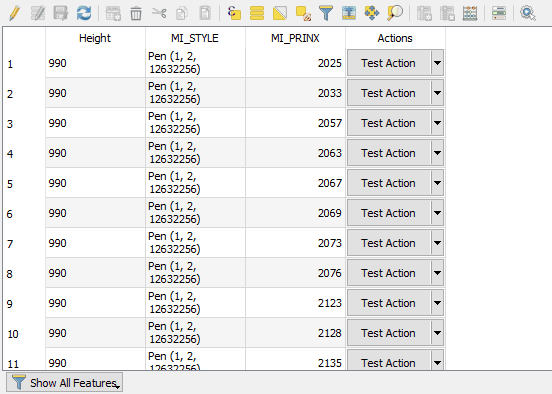
Task: Reload the table with the refresh arrows icon
Action: pos(84,13)
